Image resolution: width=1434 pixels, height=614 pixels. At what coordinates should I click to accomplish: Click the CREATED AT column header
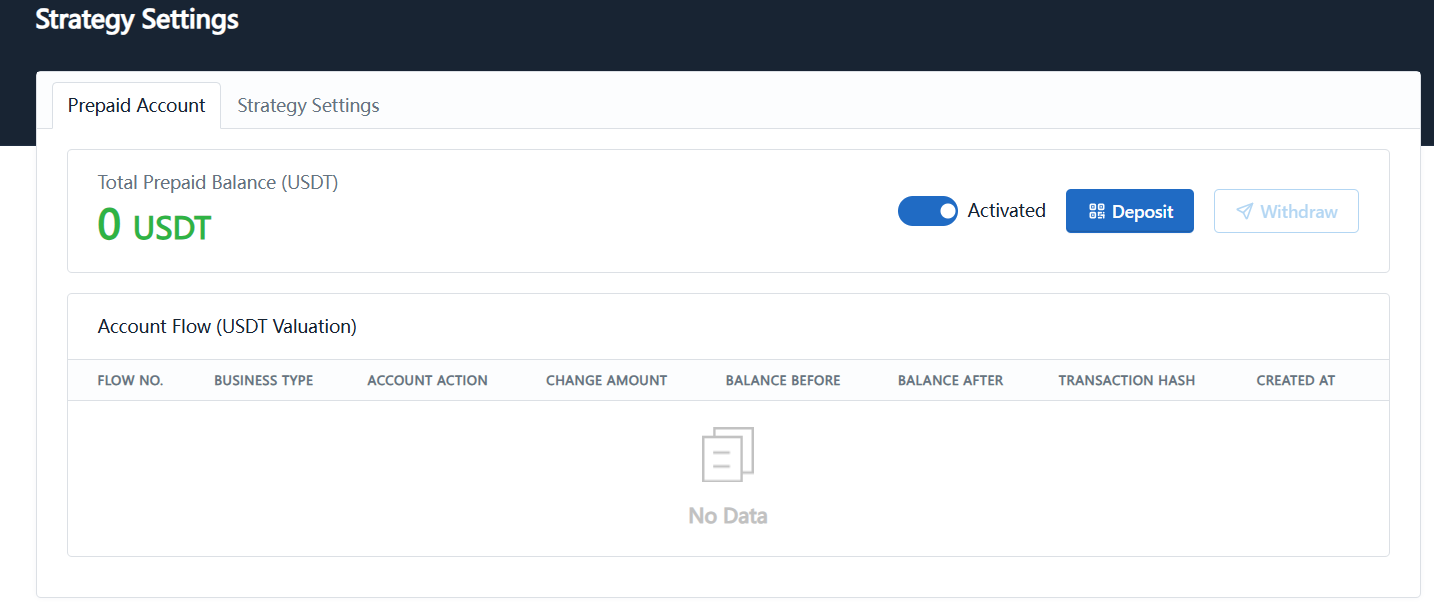(1296, 380)
